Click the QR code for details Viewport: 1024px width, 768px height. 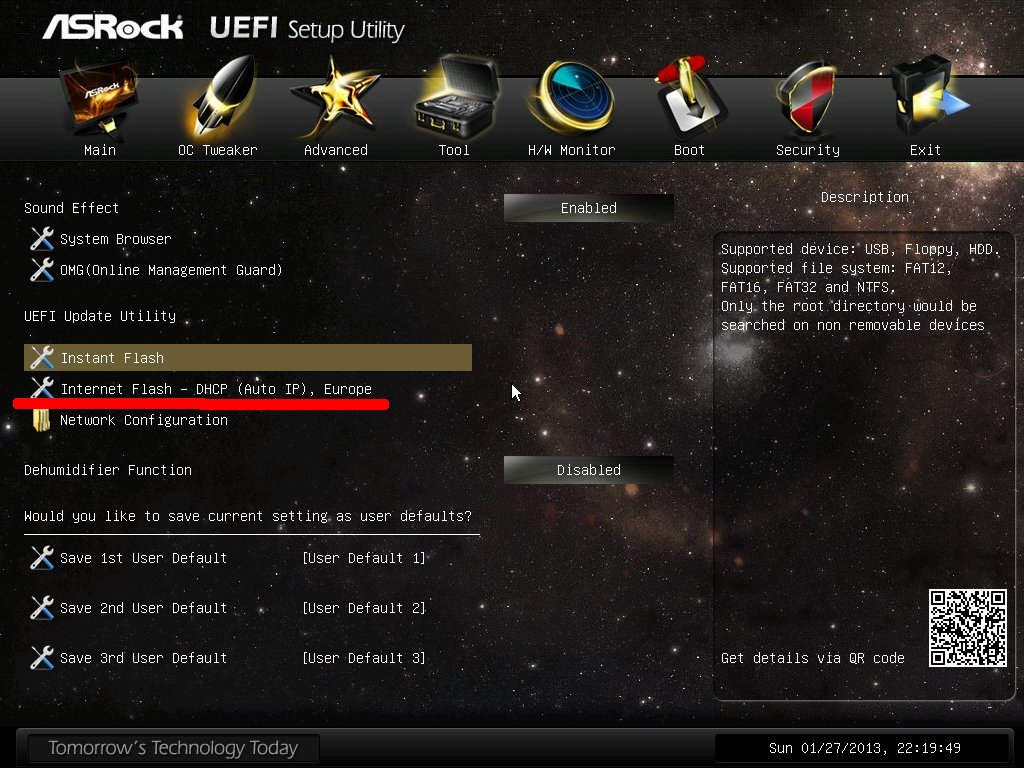tap(968, 628)
